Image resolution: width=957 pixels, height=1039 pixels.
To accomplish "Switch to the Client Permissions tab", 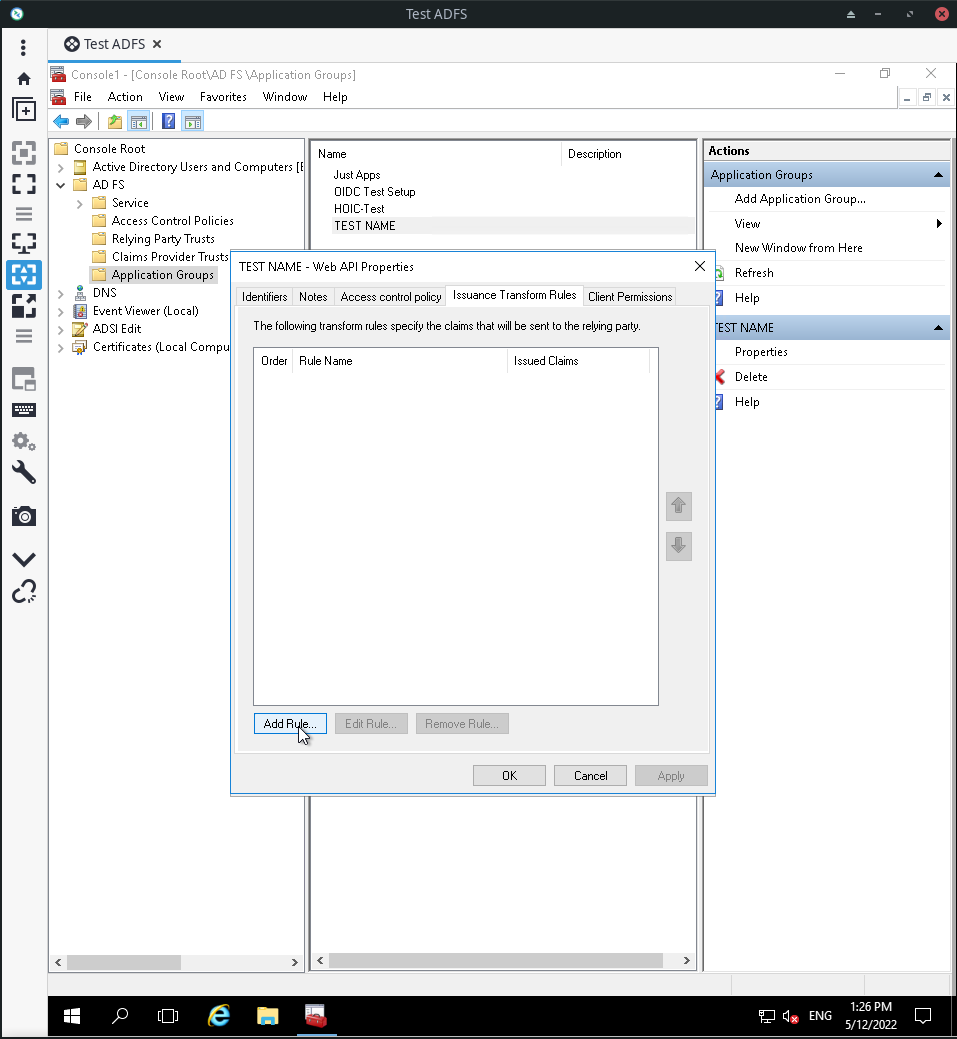I will [629, 296].
